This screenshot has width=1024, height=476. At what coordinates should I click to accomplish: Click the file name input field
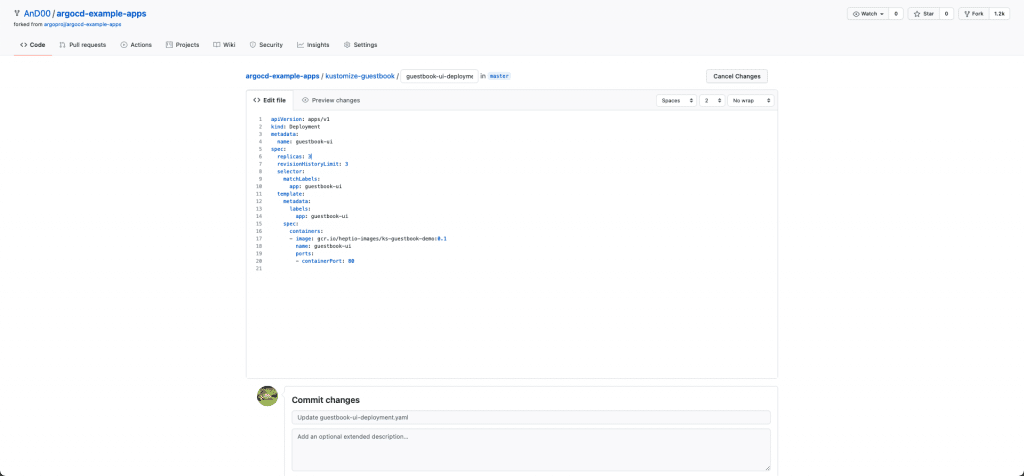coord(439,76)
